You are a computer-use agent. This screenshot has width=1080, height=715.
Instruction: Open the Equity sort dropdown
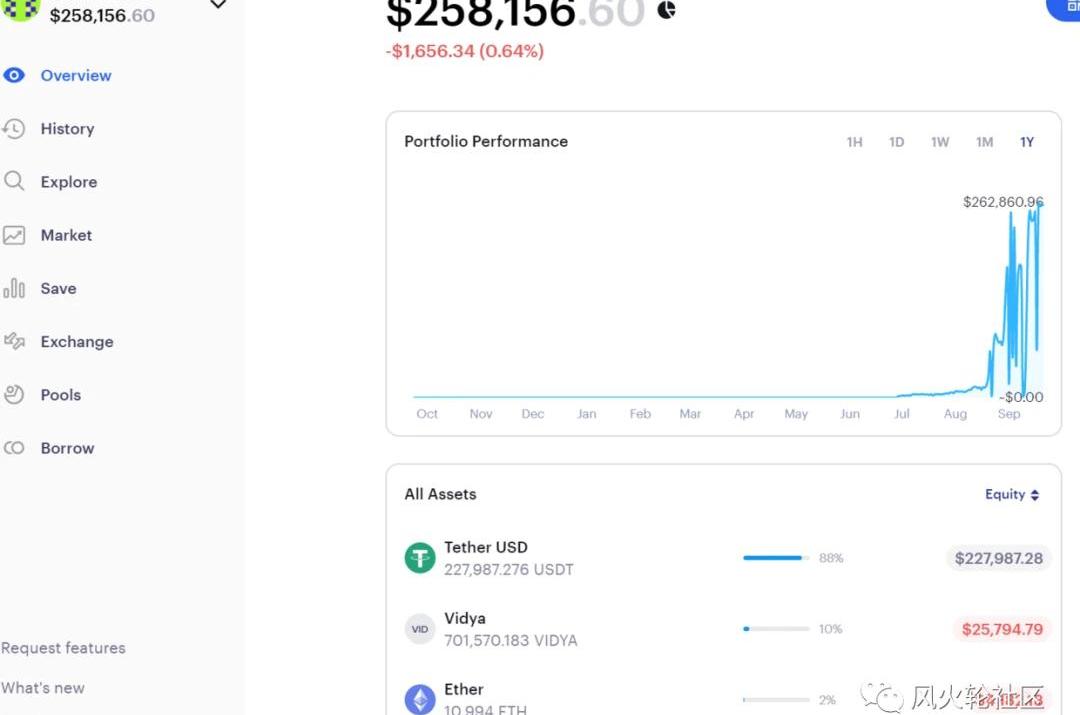(1012, 494)
